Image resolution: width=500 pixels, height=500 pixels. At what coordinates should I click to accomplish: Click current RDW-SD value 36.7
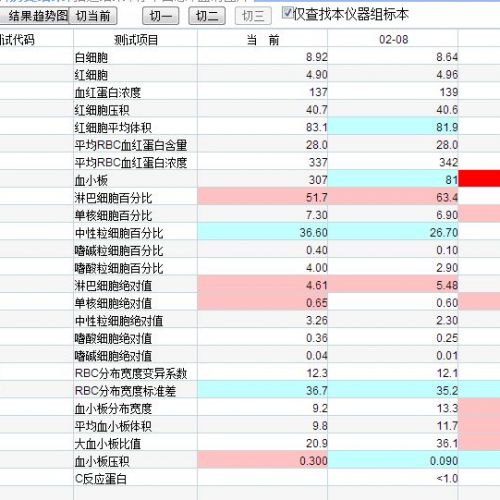tap(317, 391)
